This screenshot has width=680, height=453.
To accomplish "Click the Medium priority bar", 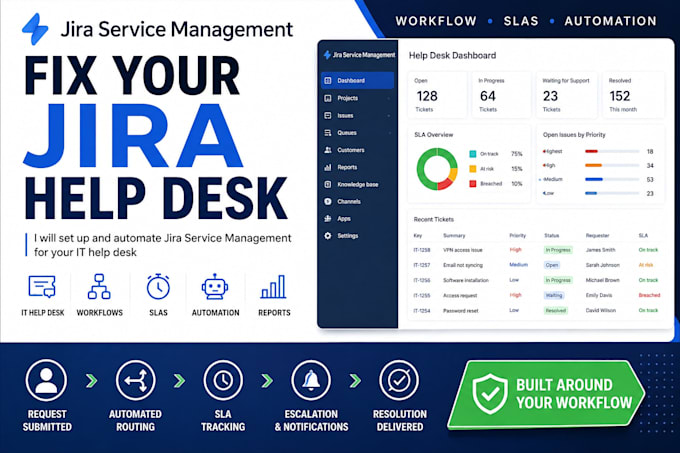I will point(612,179).
